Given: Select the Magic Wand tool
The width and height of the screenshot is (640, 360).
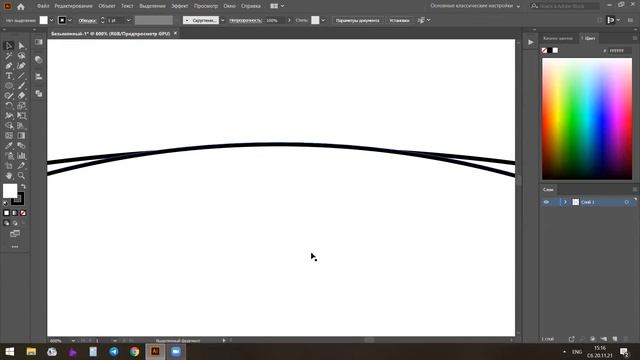Looking at the screenshot, I should (9, 56).
